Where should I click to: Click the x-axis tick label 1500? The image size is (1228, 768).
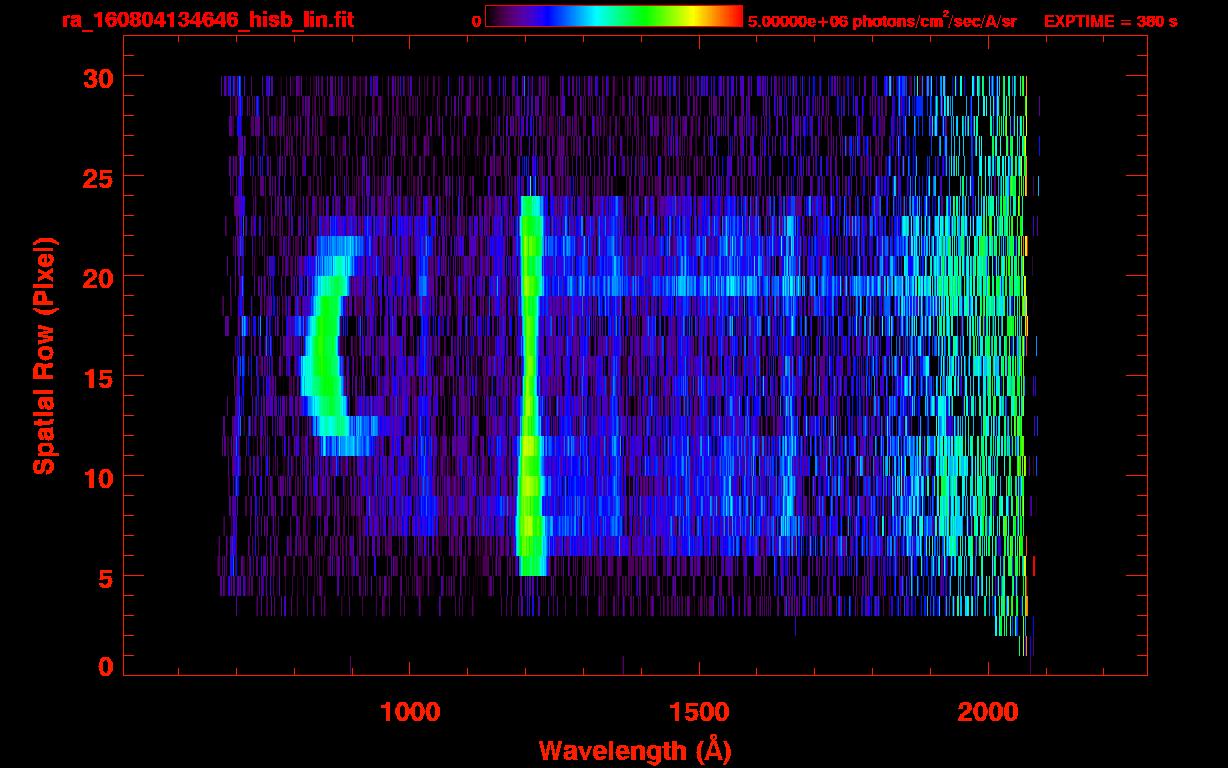[699, 711]
